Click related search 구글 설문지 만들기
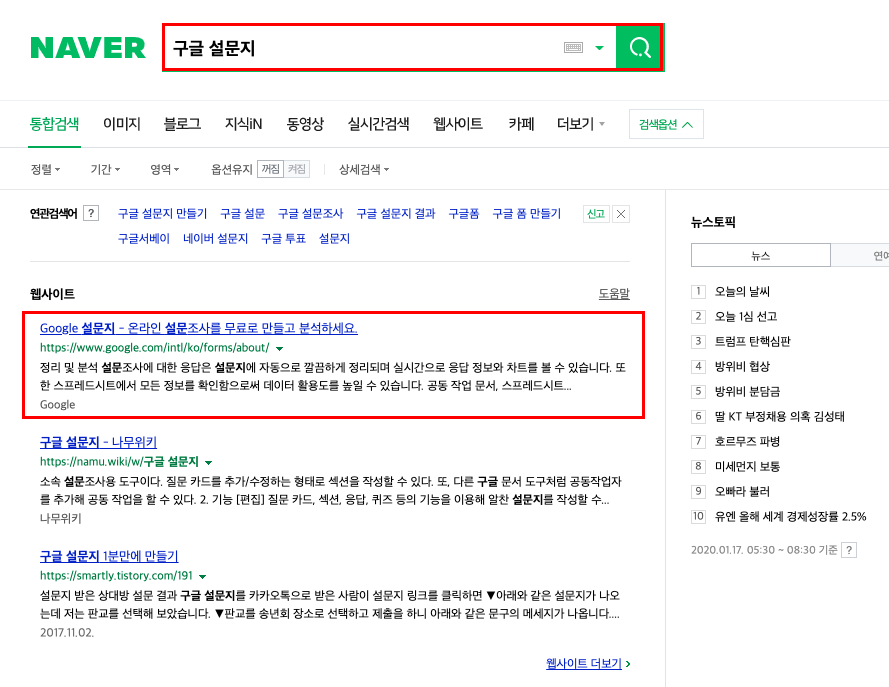Viewport: 889px width, 687px height. pyautogui.click(x=162, y=214)
